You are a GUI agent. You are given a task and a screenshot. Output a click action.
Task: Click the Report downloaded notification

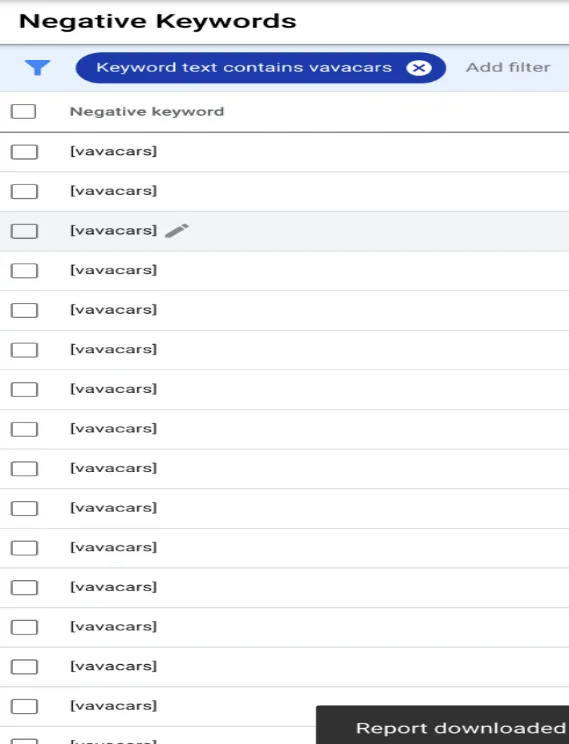[x=442, y=725]
